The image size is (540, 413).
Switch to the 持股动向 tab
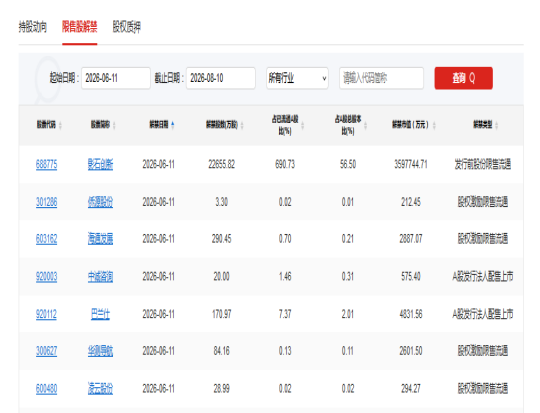pos(33,27)
